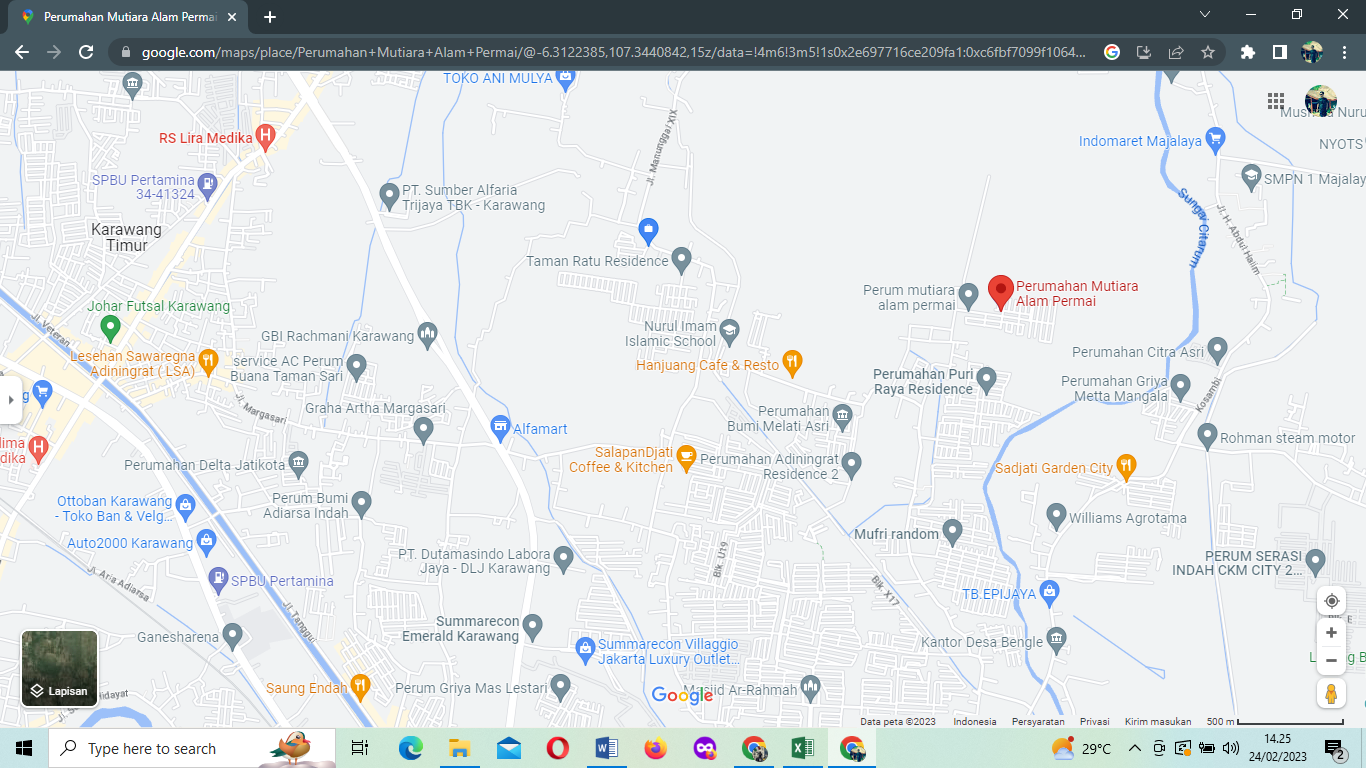
Task: Open the Summarecon Emerald Karawang marker
Action: (532, 627)
